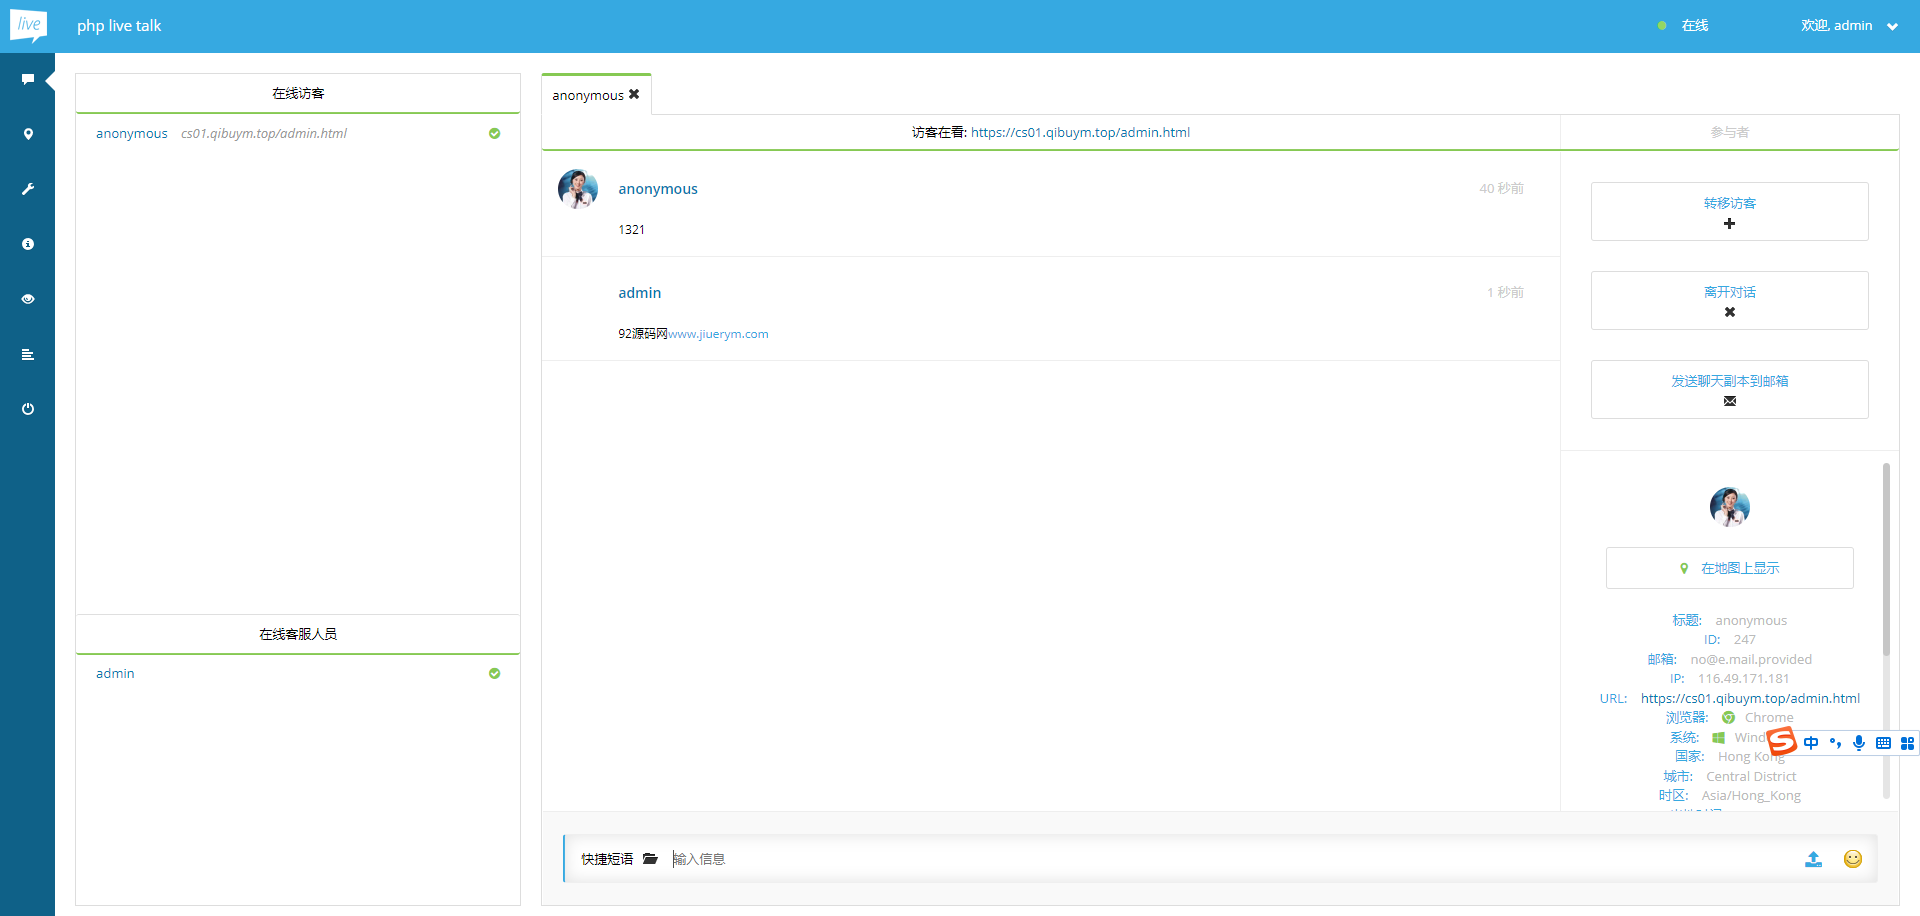Image resolution: width=1920 pixels, height=916 pixels.
Task: Open the 在线 status selector
Action: coord(1695,26)
